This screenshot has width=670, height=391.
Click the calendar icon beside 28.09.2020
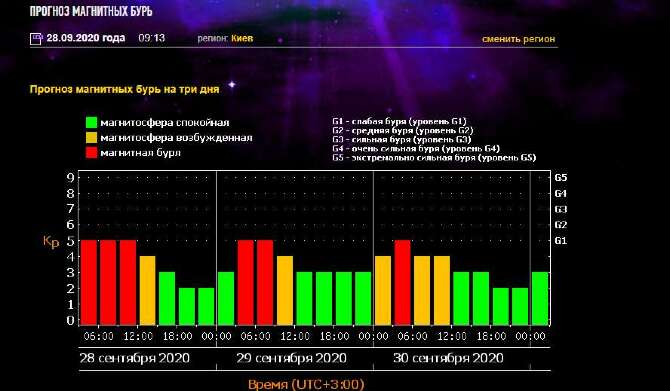(35, 39)
